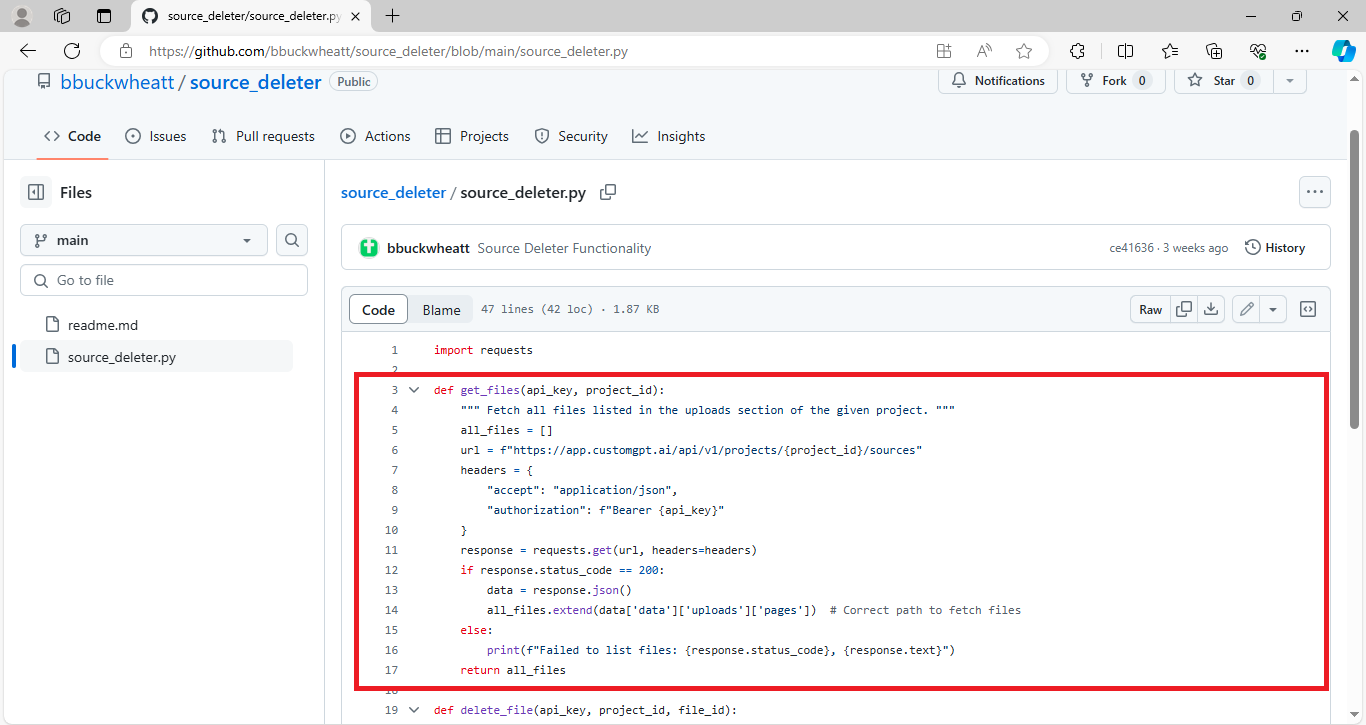Open Copilot in the browser sidebar
This screenshot has height=725, width=1366.
coord(1343,50)
